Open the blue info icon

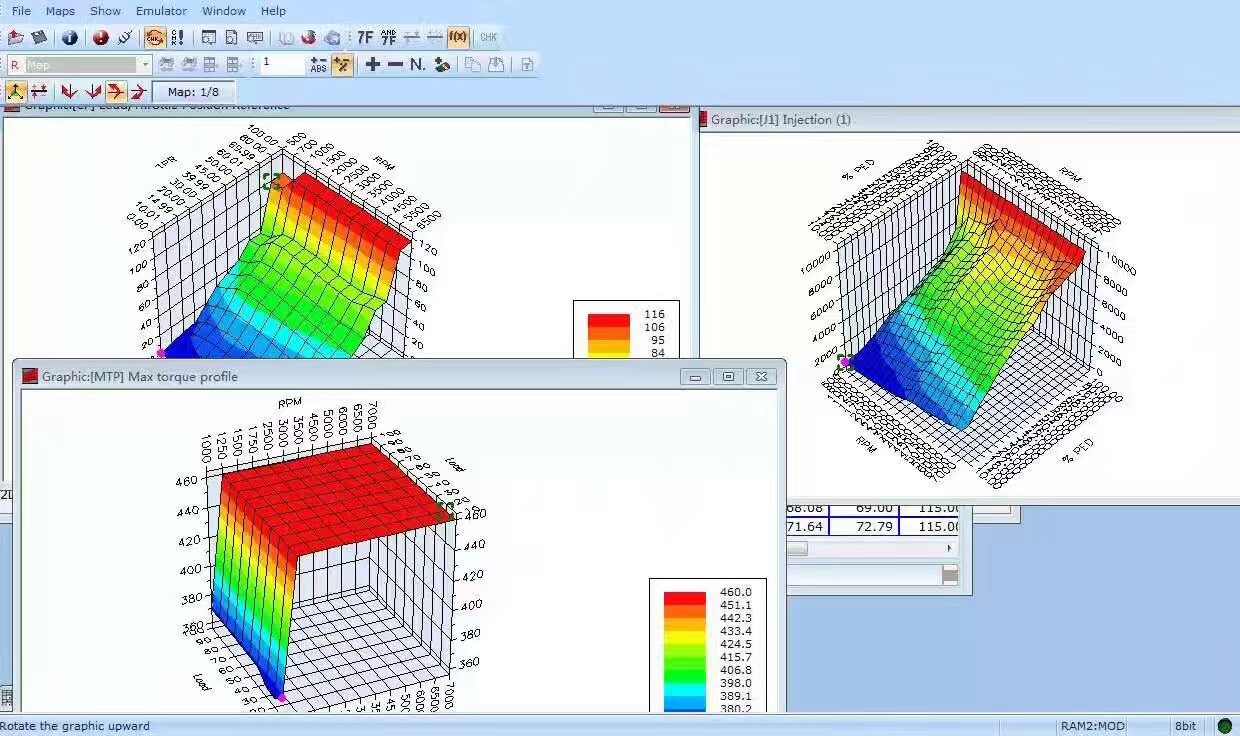coord(70,38)
